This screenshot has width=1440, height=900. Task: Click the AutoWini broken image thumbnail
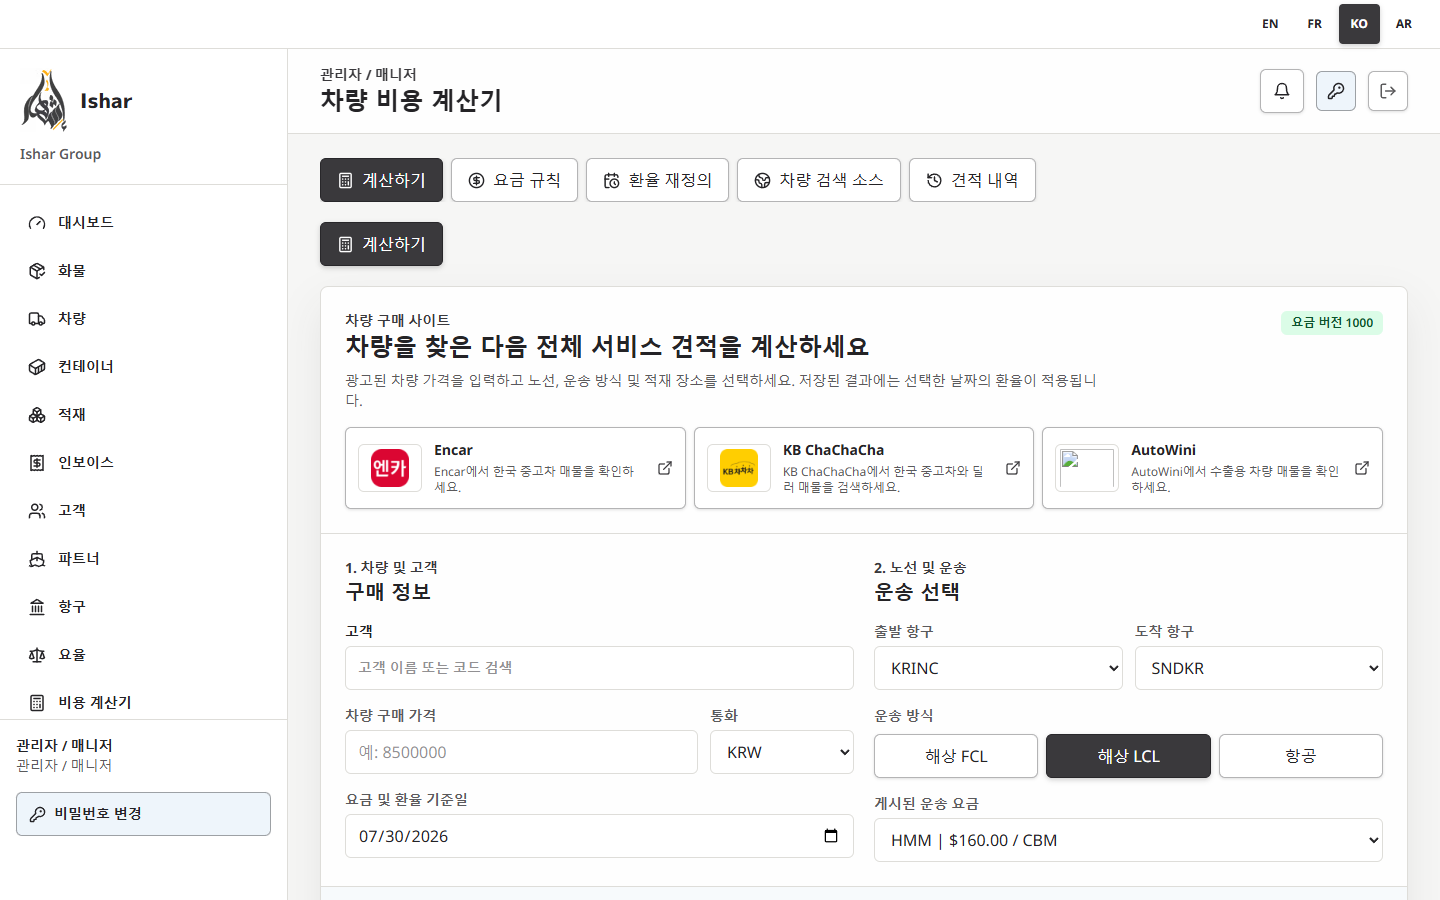click(1087, 468)
